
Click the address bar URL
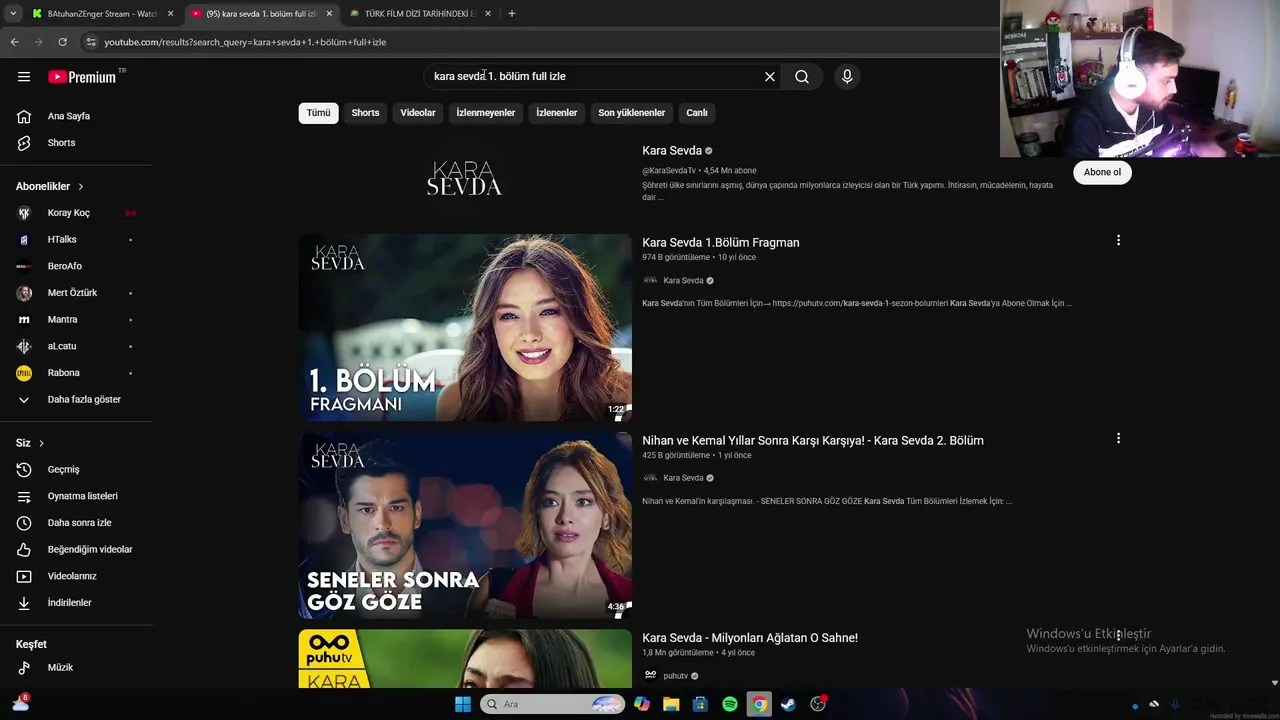coord(245,42)
